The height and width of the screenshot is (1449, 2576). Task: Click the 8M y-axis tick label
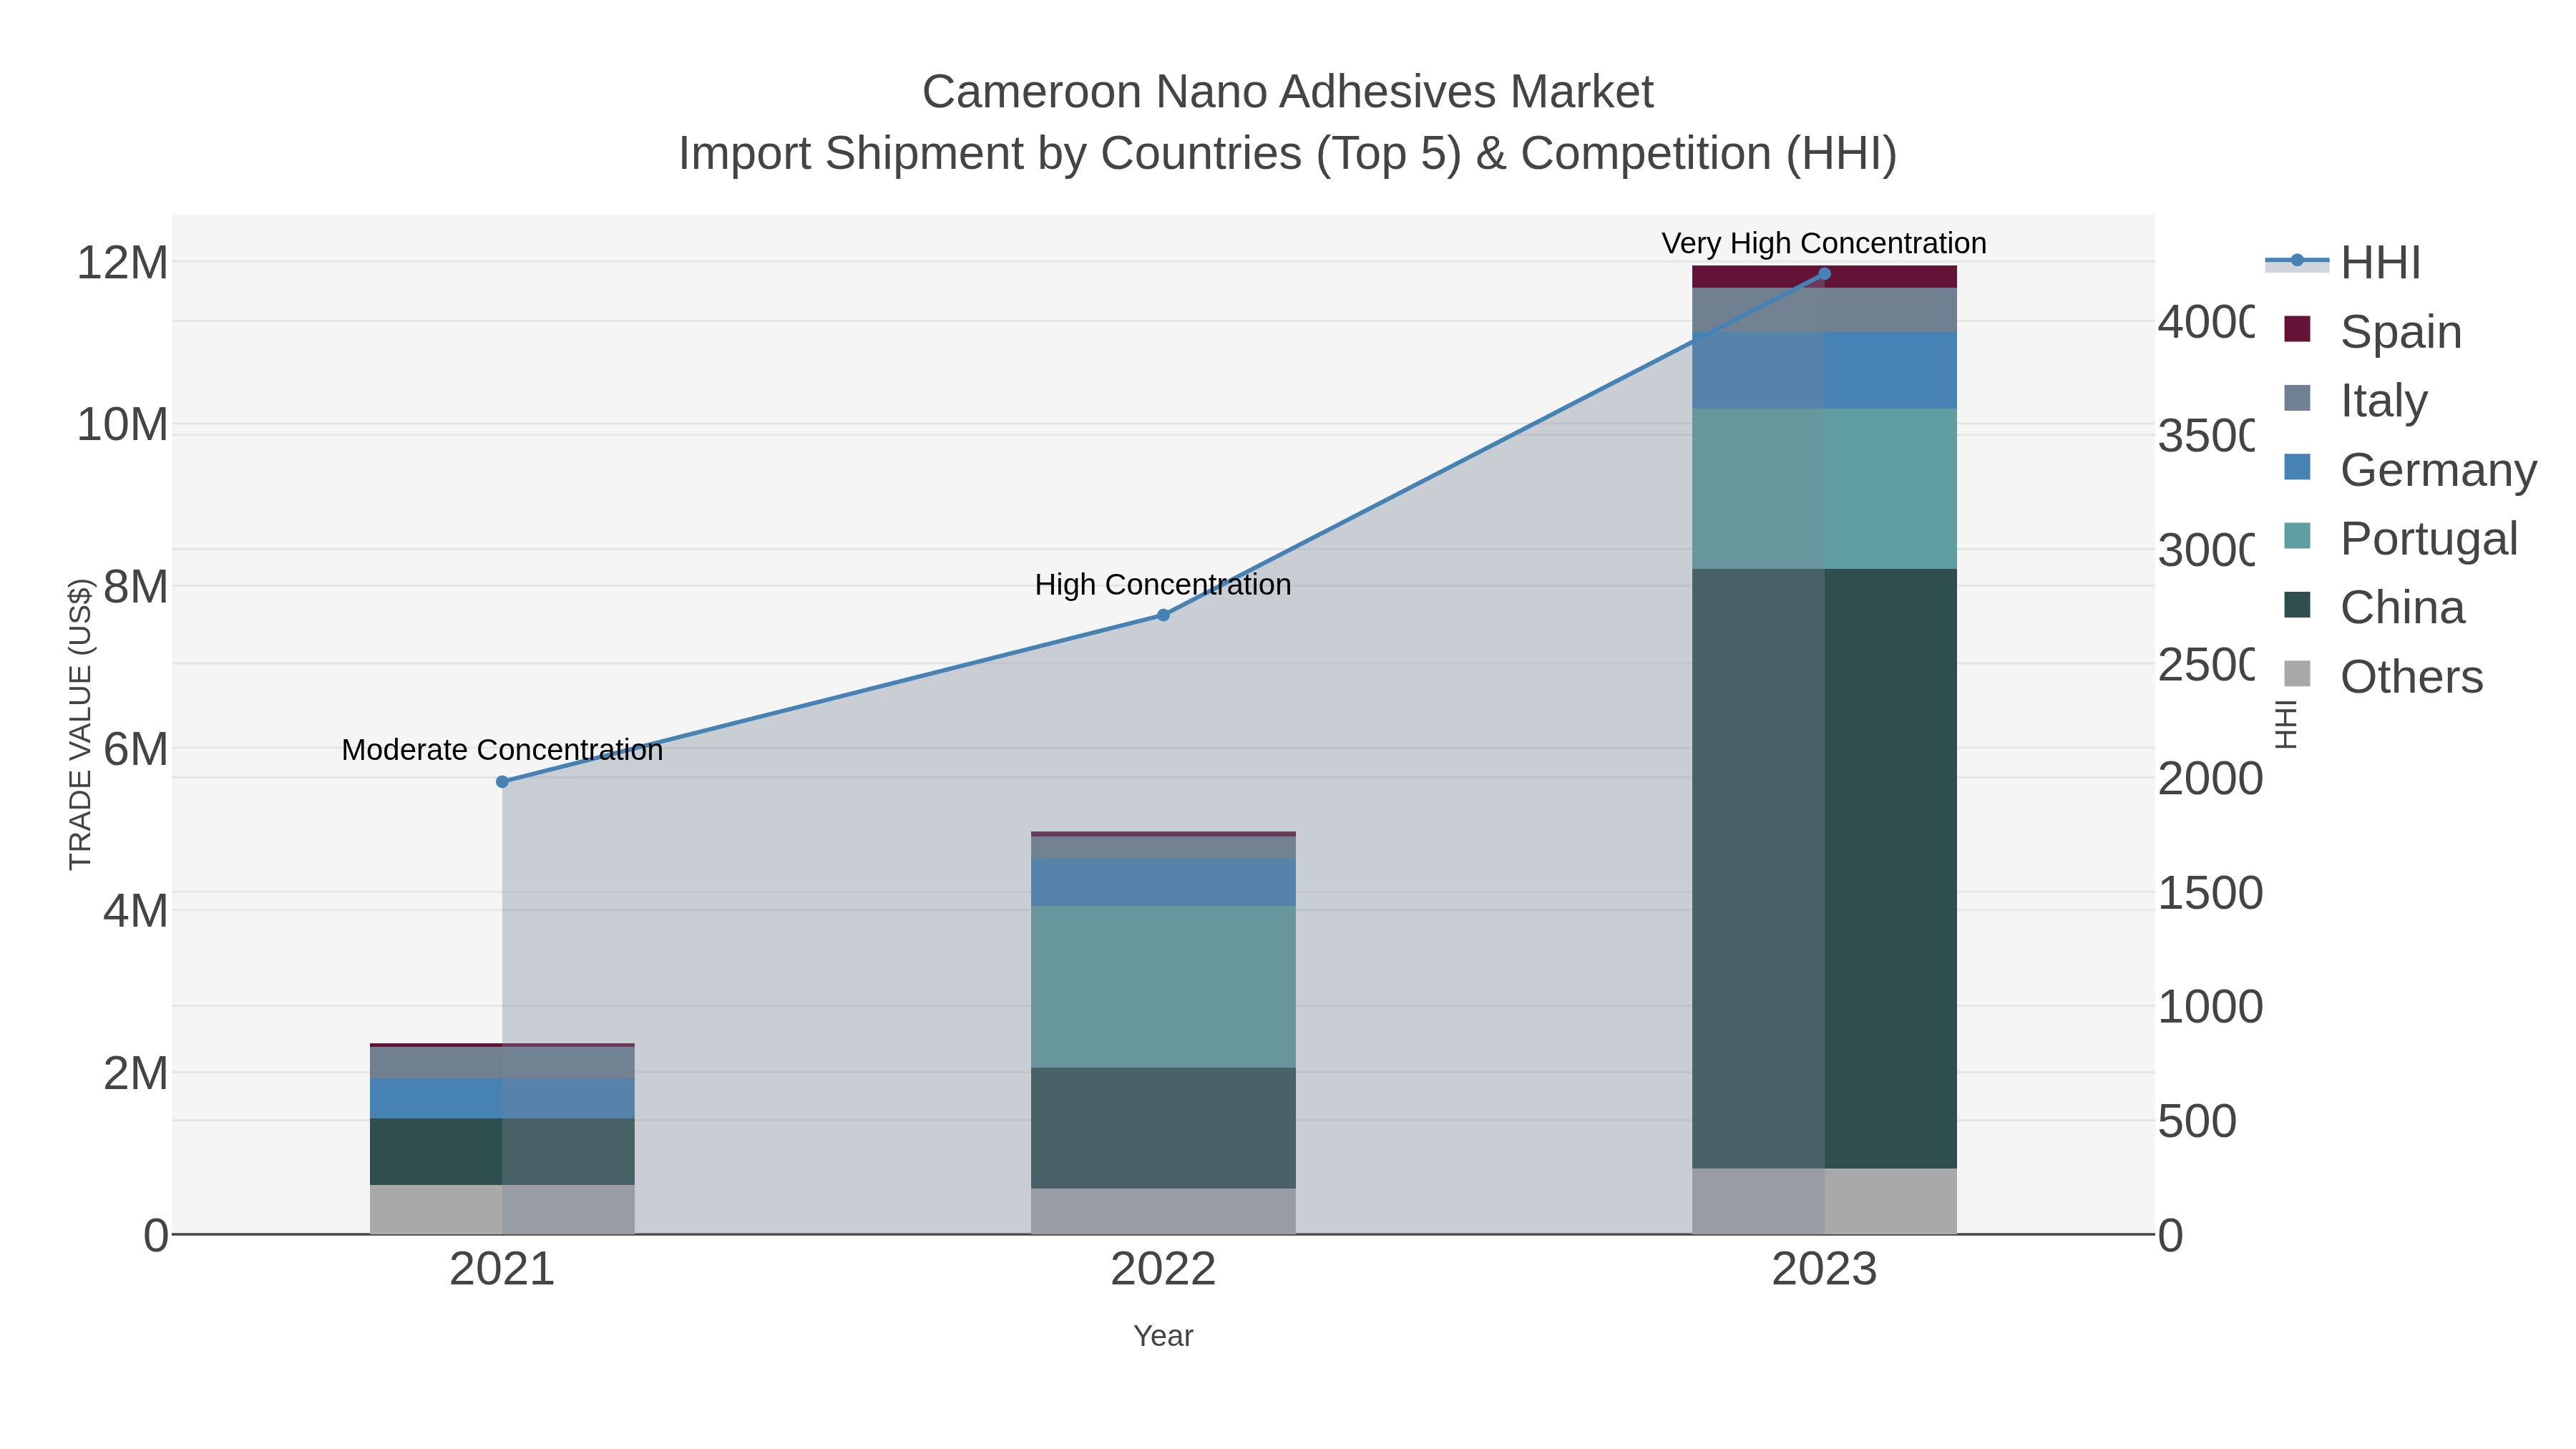[135, 587]
